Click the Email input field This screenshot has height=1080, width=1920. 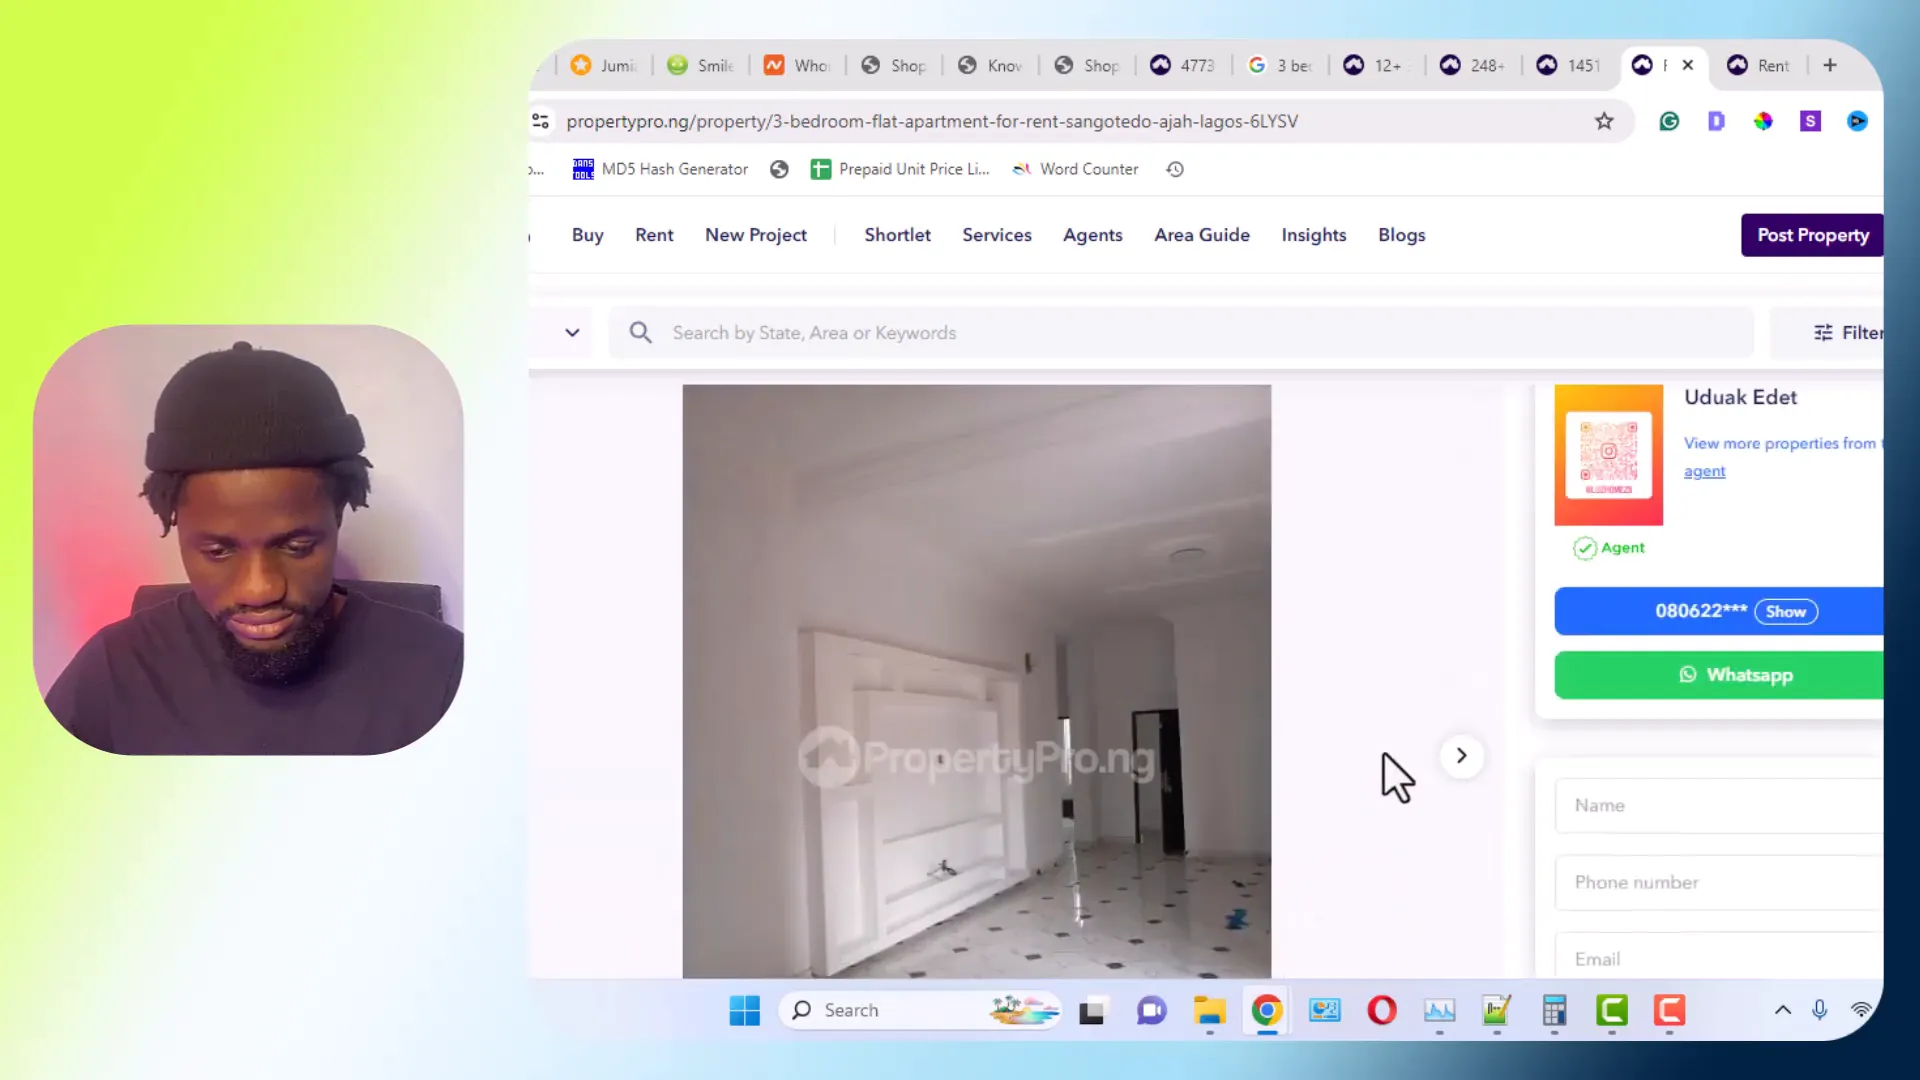click(x=1719, y=956)
